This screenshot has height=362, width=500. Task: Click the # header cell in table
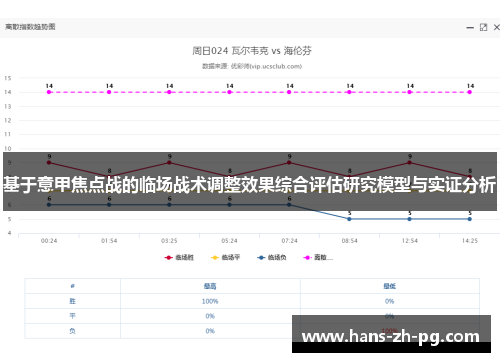click(72, 286)
